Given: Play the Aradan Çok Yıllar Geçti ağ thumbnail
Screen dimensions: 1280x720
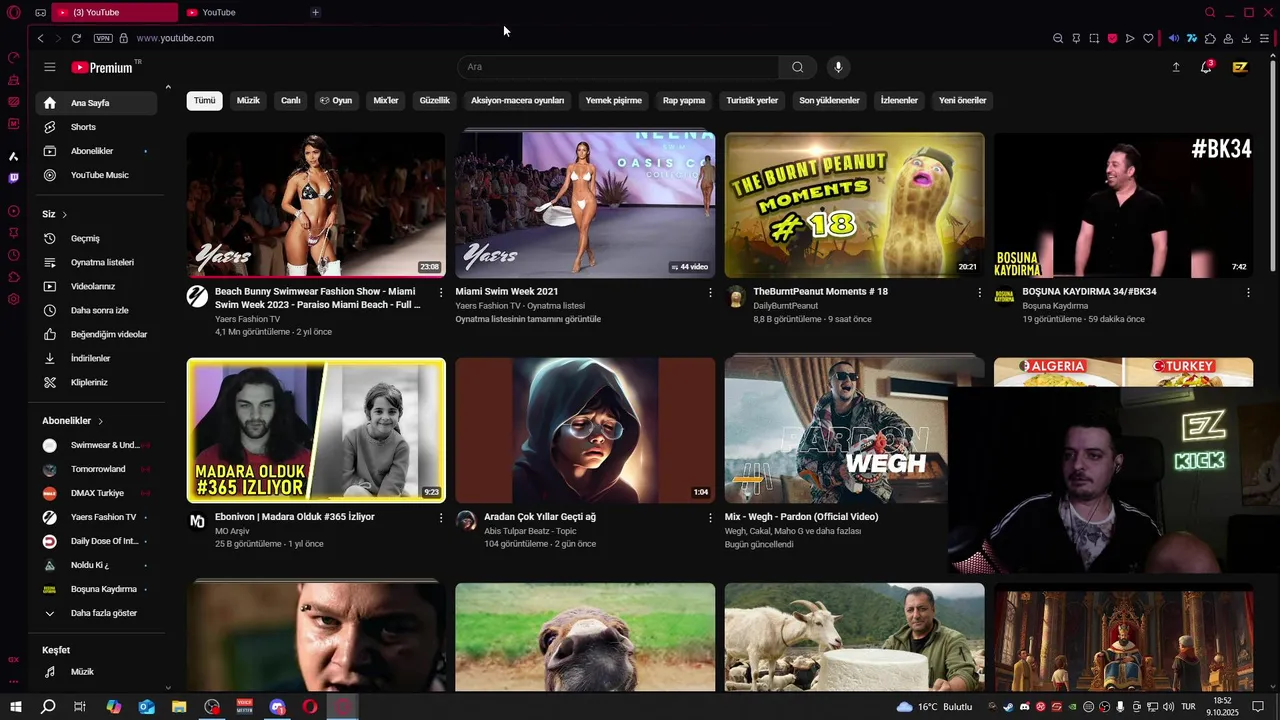Looking at the screenshot, I should point(585,430).
